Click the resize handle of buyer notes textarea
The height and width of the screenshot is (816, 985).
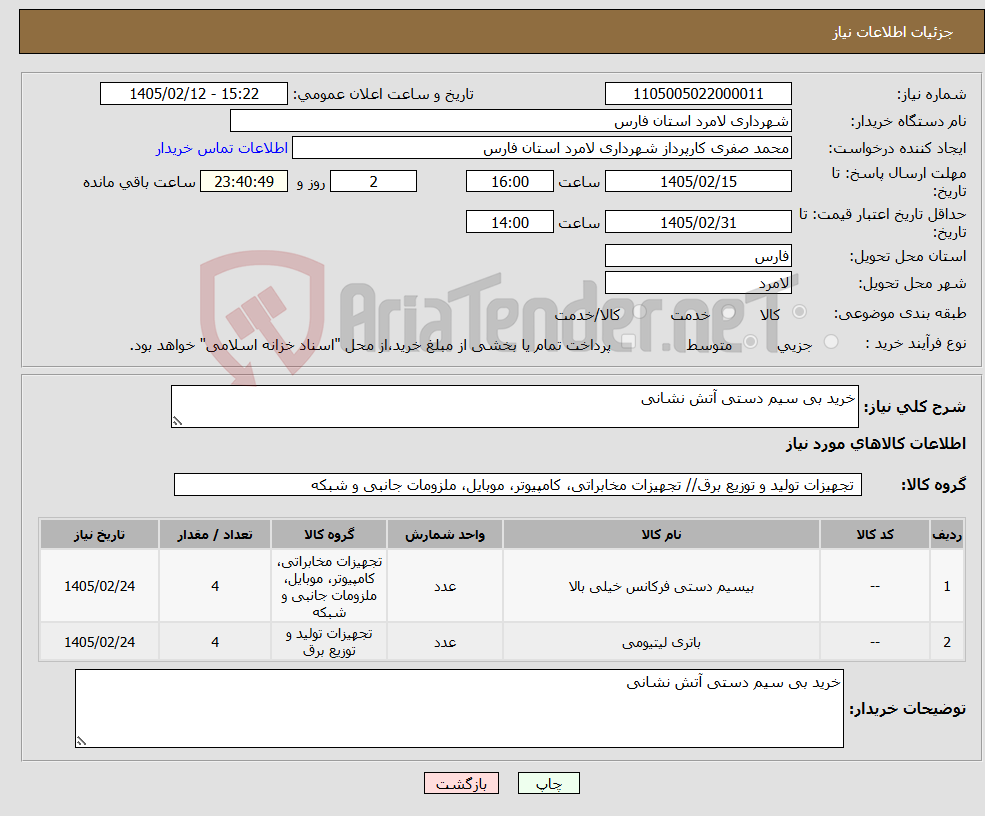[x=81, y=741]
